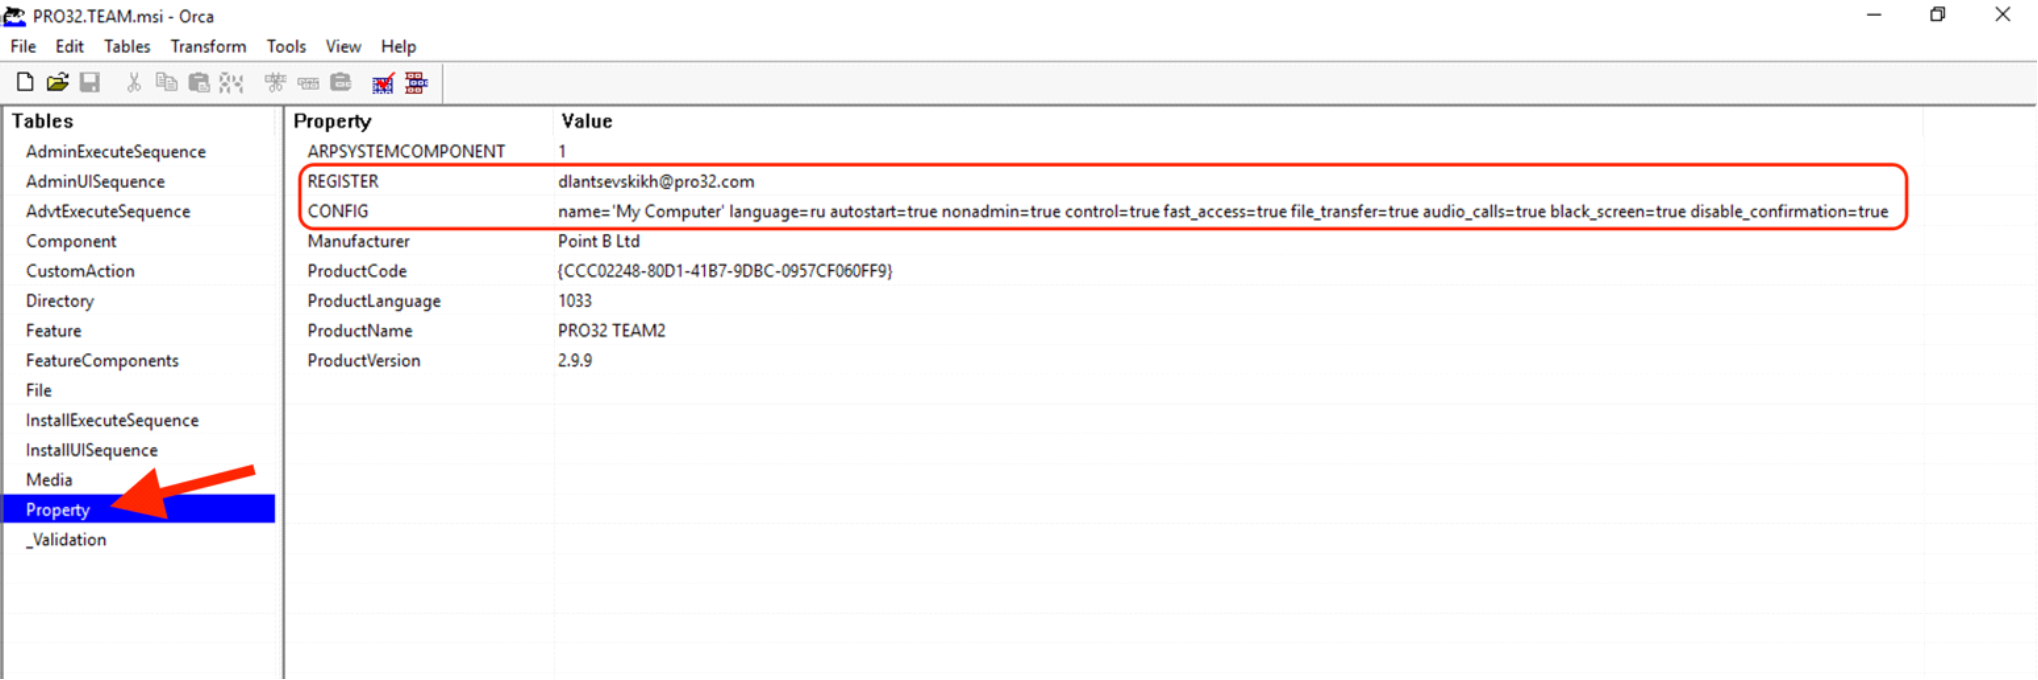
Task: Select the REGISTER email value cell
Action: pyautogui.click(x=656, y=181)
